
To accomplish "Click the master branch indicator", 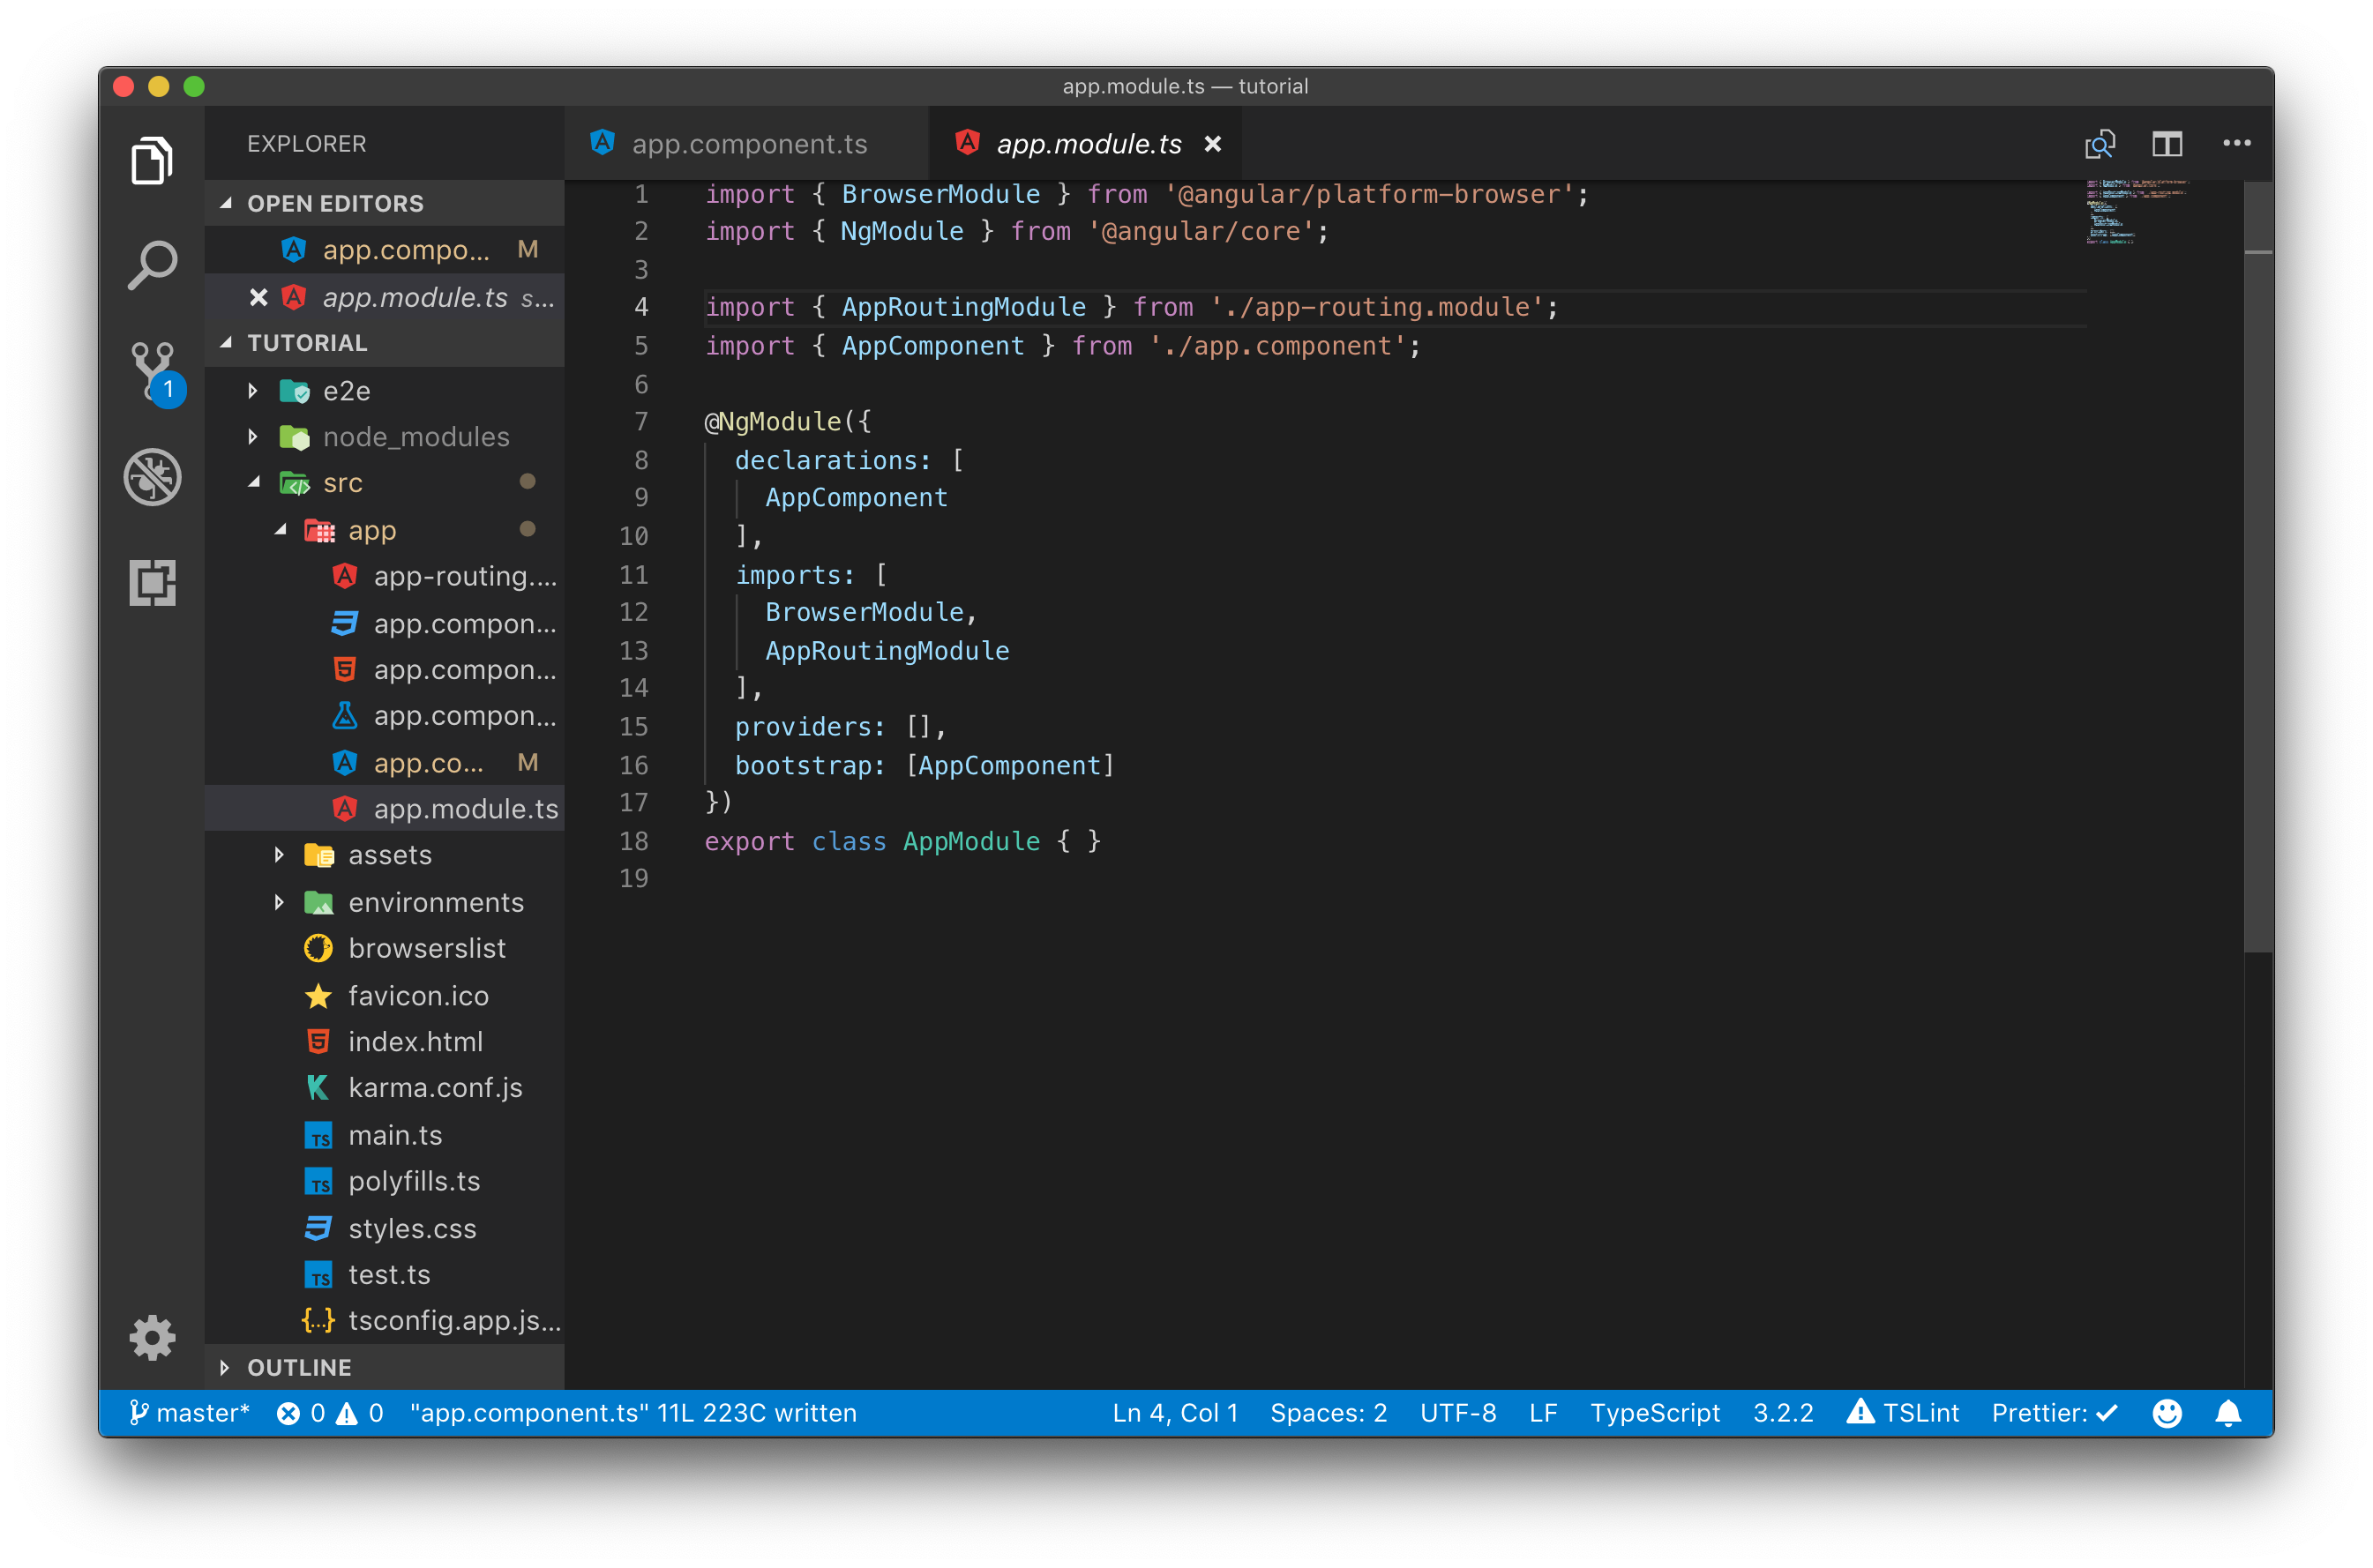I will coord(189,1413).
